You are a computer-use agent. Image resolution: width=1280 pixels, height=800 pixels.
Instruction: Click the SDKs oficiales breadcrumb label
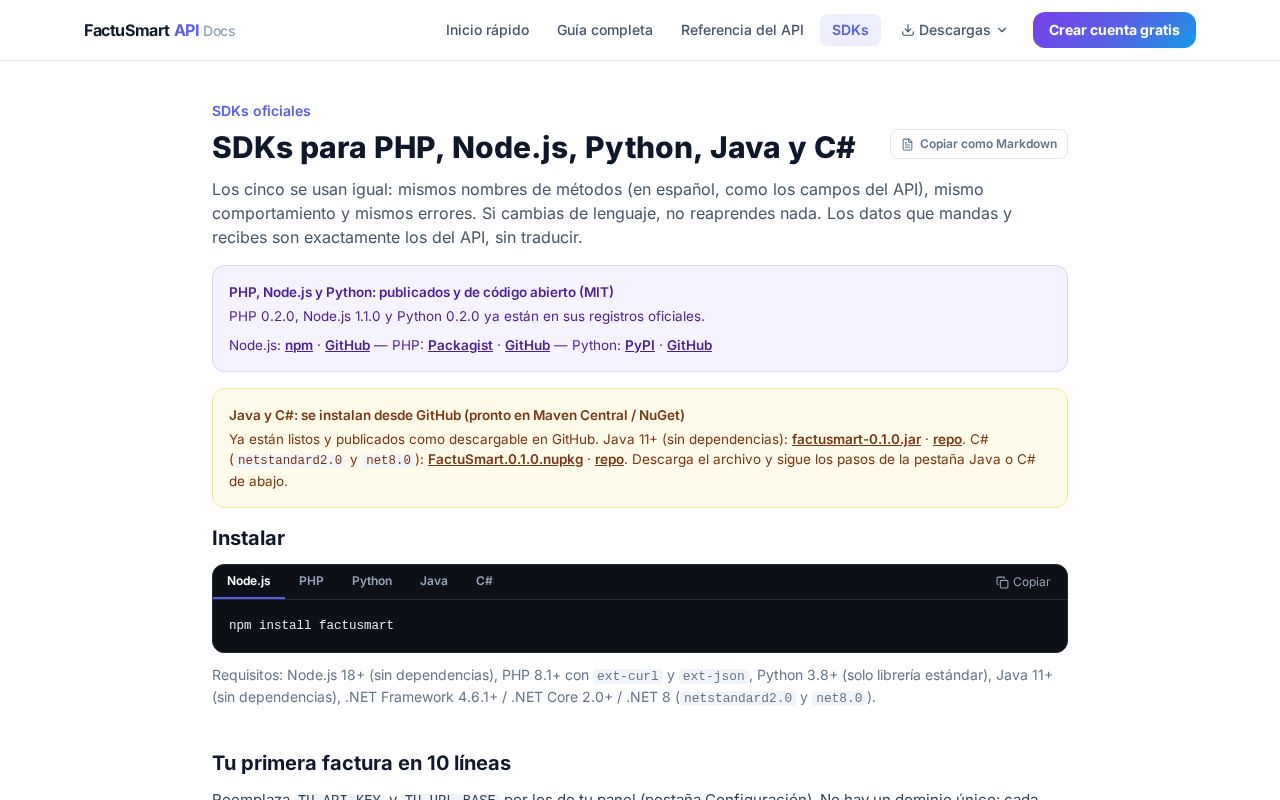(261, 111)
